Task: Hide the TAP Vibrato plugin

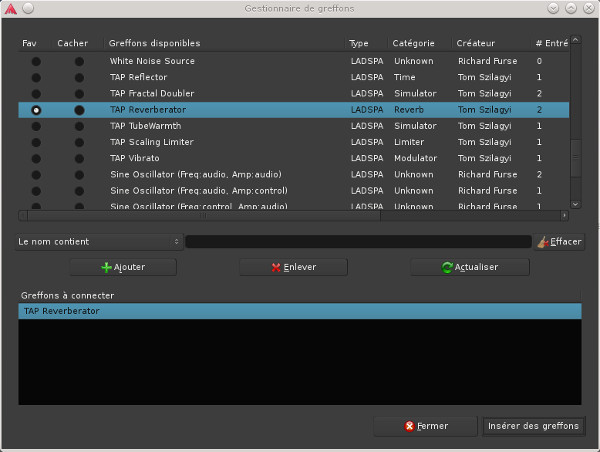Action: 79,158
